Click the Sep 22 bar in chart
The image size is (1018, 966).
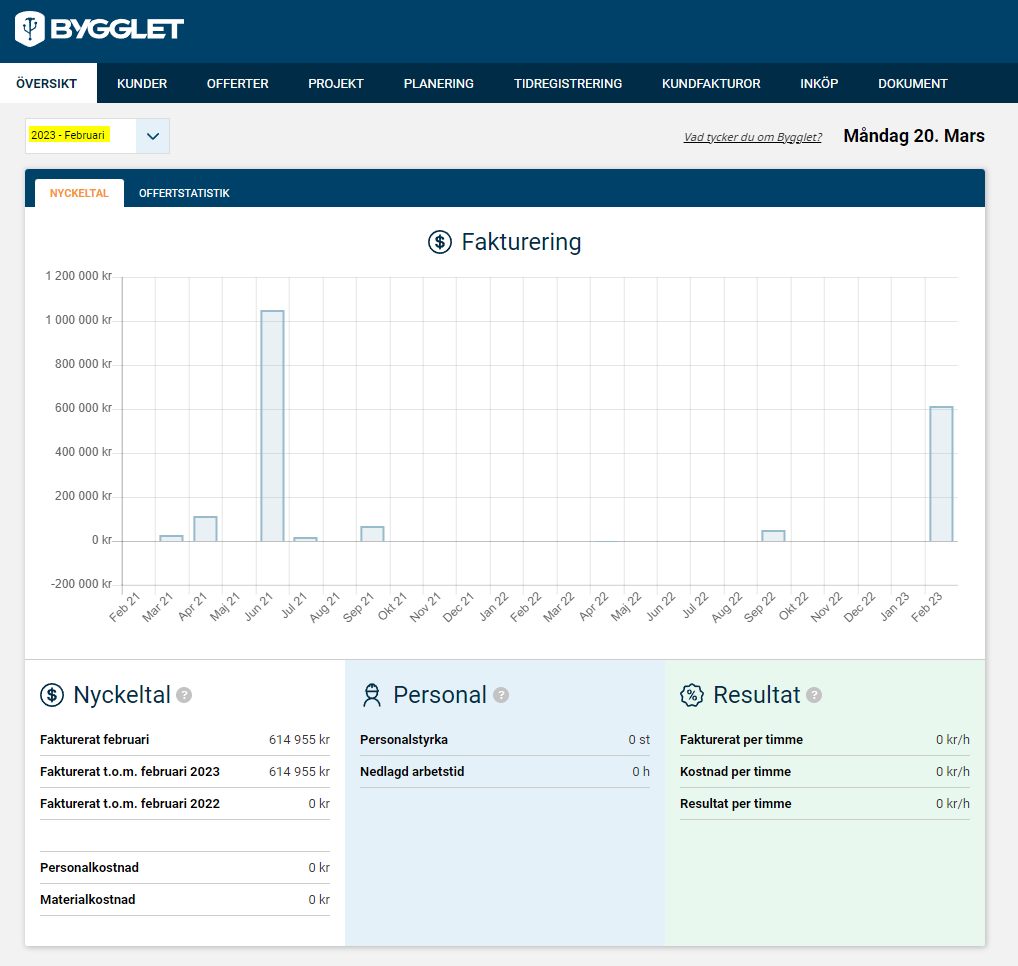[x=773, y=536]
